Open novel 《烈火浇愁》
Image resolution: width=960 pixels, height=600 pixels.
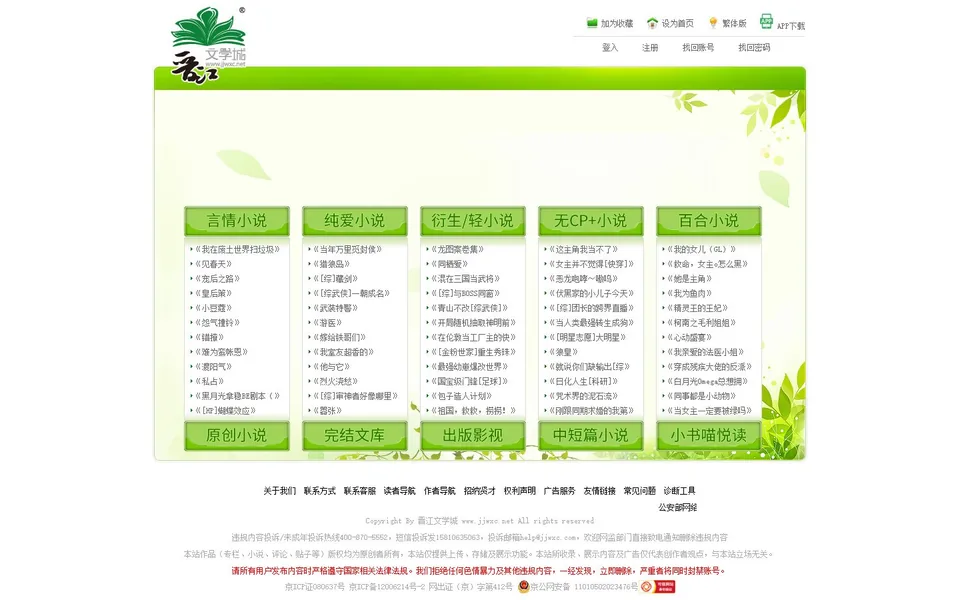click(336, 381)
